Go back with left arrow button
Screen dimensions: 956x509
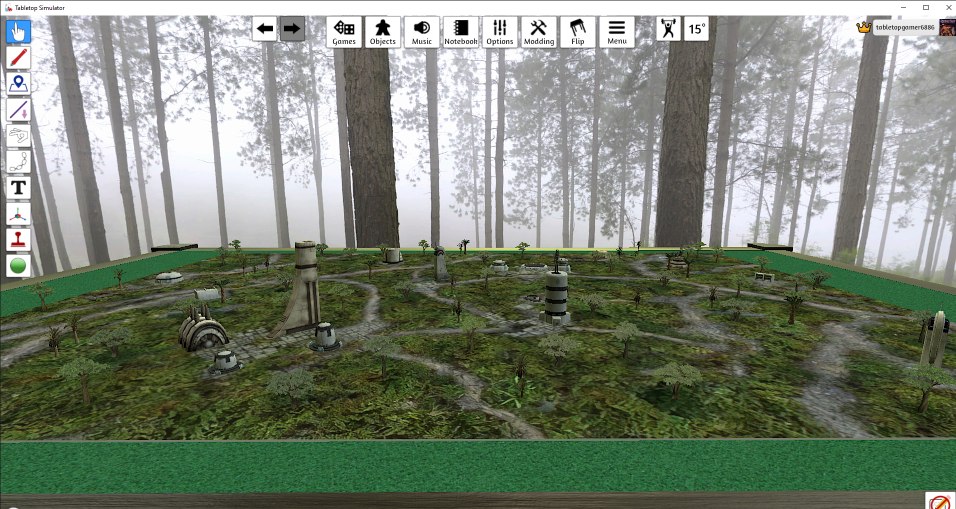coord(265,29)
